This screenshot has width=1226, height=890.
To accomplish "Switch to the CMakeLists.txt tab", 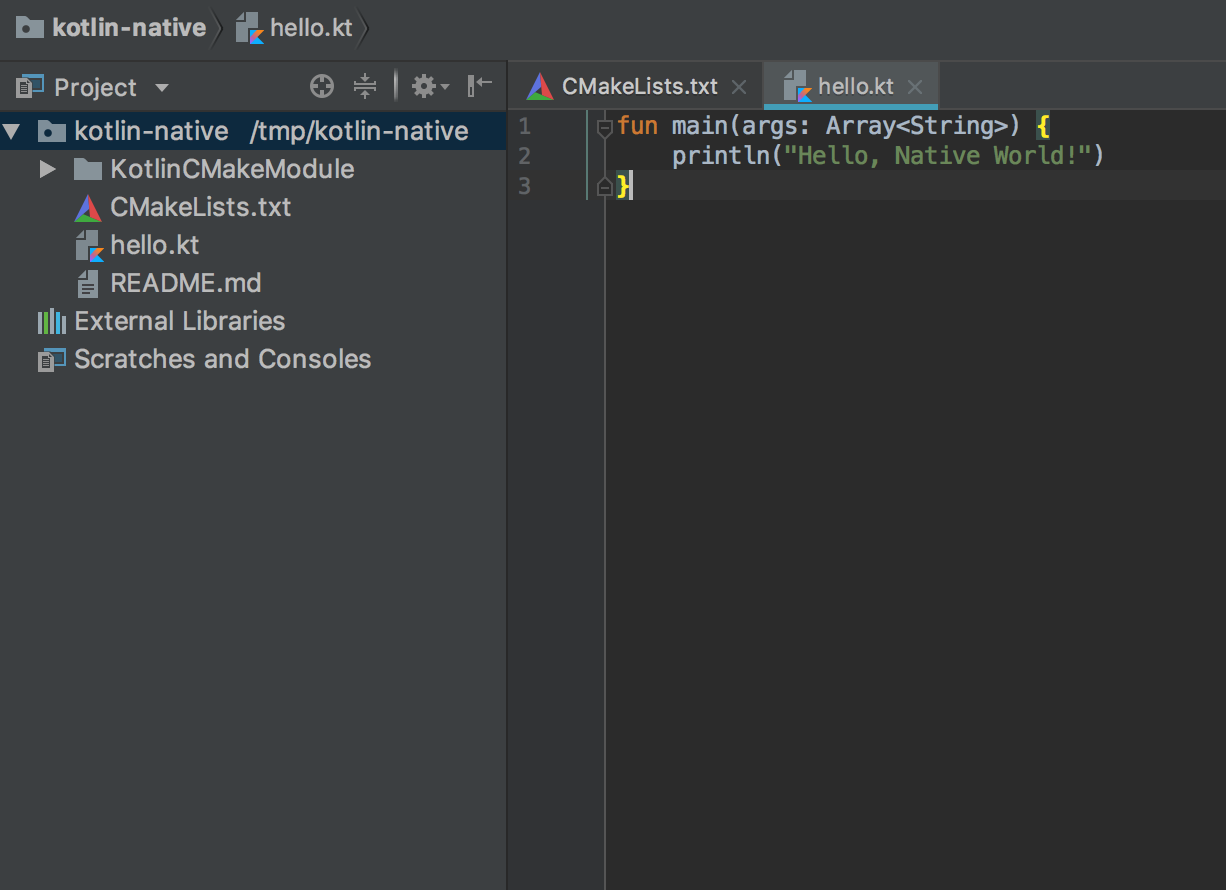I will click(638, 87).
